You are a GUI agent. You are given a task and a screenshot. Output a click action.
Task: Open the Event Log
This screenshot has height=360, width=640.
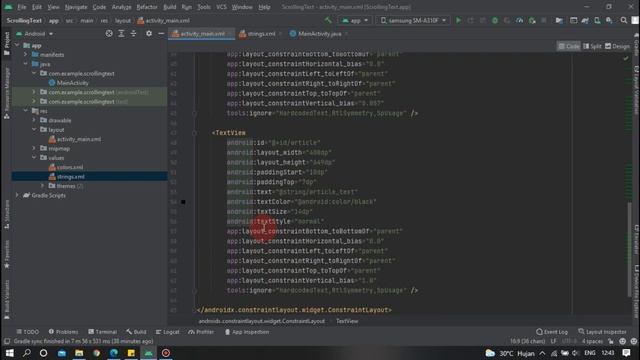coord(552,332)
